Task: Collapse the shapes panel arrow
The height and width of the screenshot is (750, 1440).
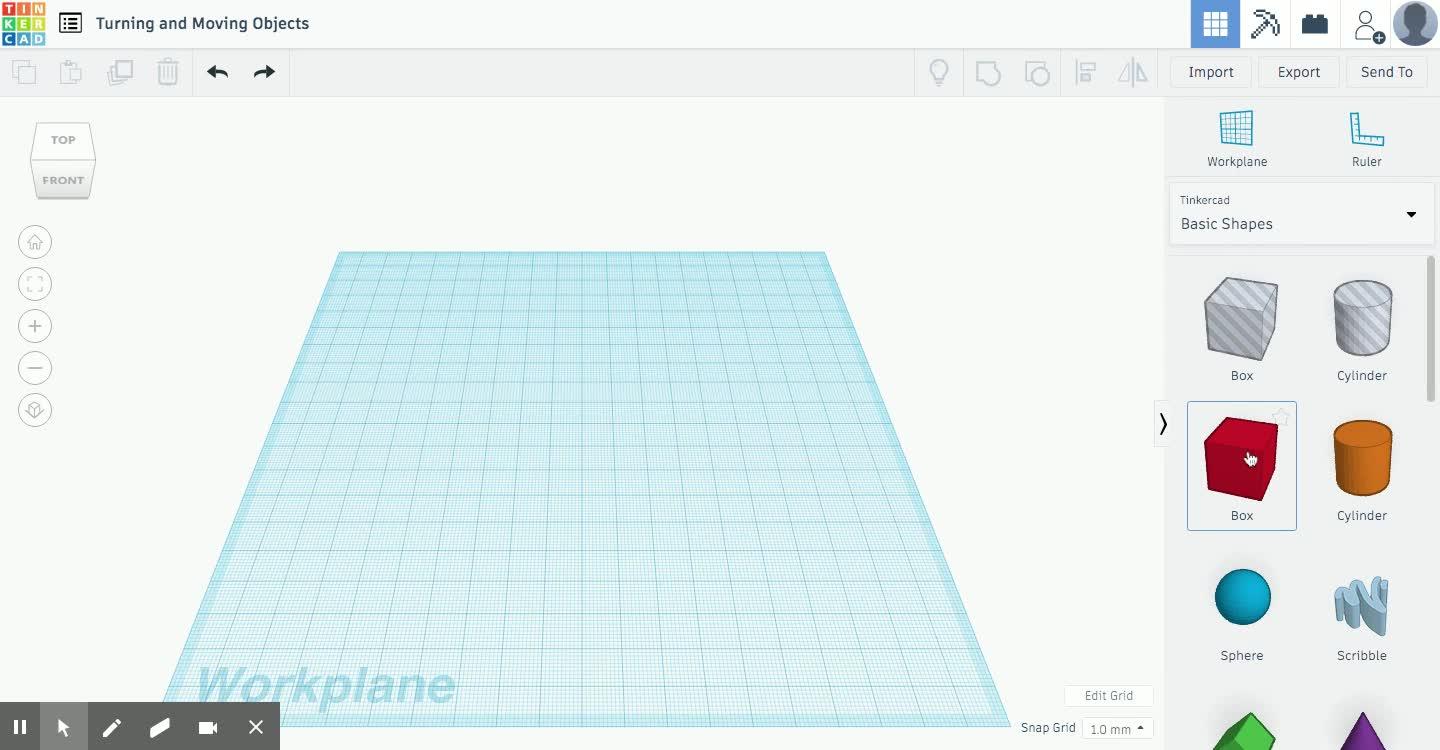Action: (x=1162, y=424)
